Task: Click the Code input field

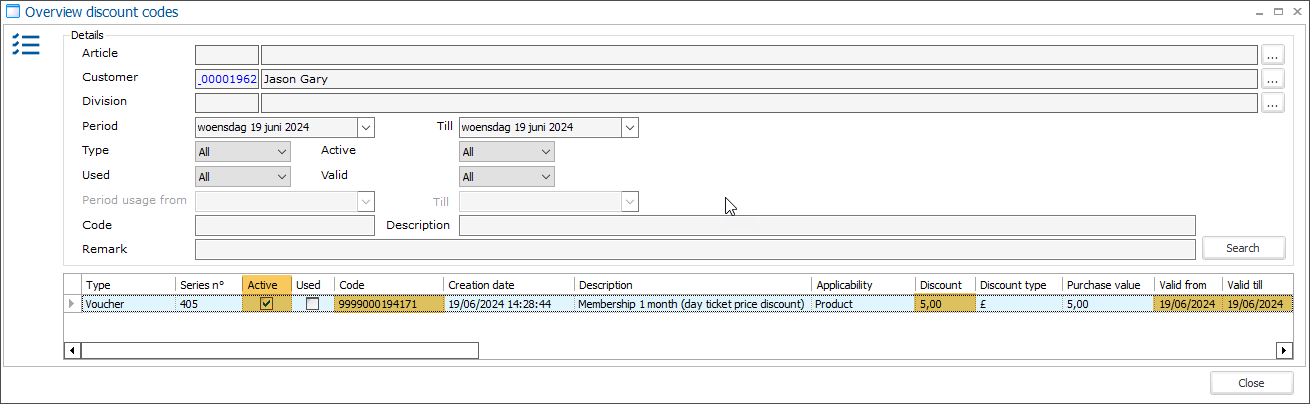Action: 285,226
